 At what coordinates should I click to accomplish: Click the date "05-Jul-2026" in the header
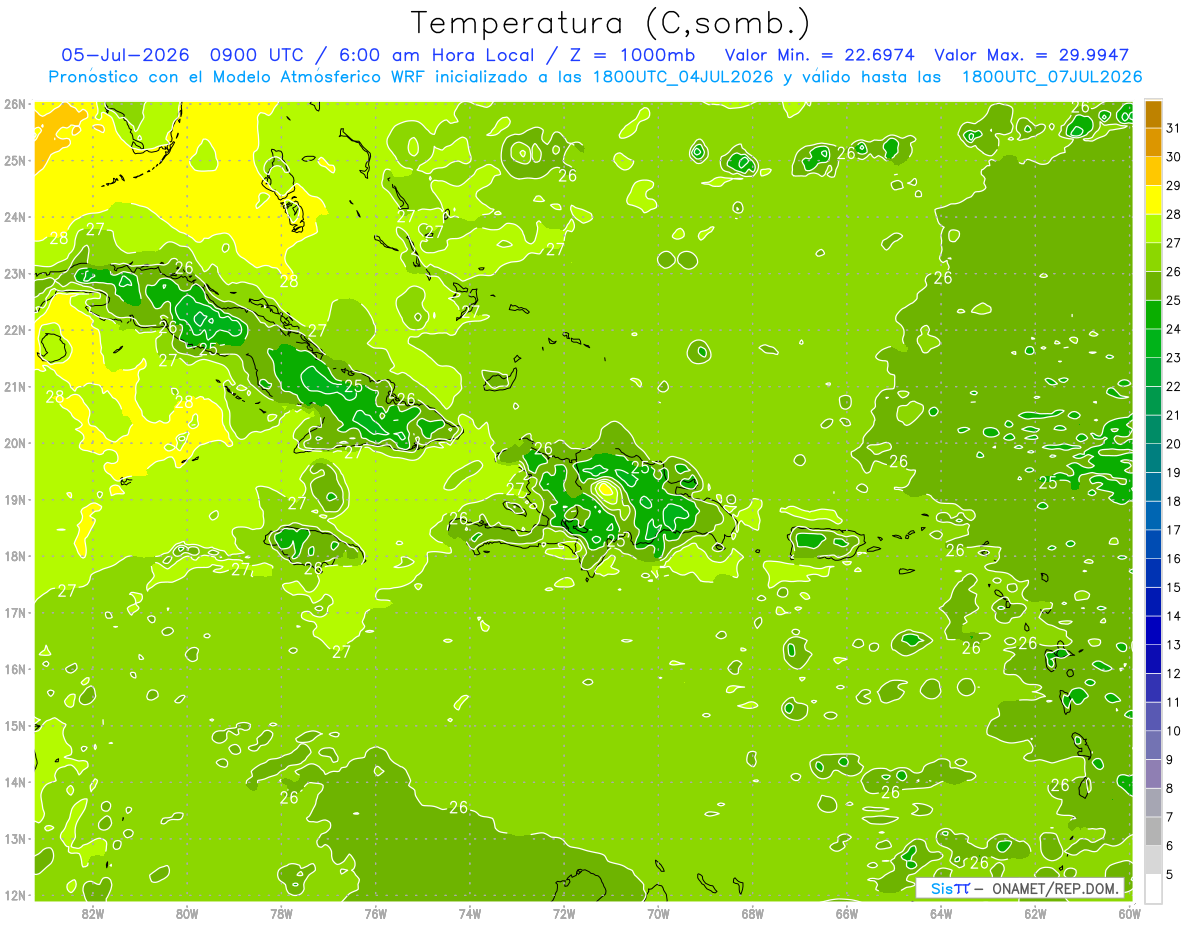125,55
